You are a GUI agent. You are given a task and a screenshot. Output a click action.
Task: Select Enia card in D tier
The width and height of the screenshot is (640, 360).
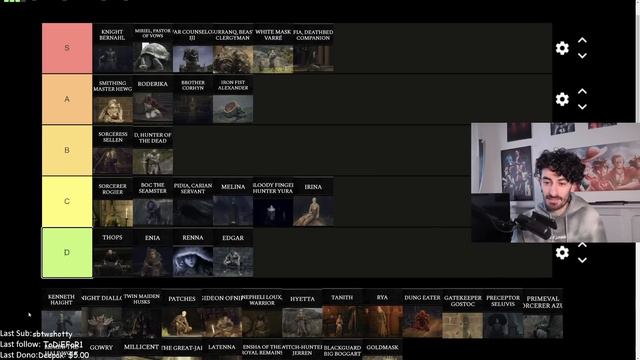coord(153,253)
